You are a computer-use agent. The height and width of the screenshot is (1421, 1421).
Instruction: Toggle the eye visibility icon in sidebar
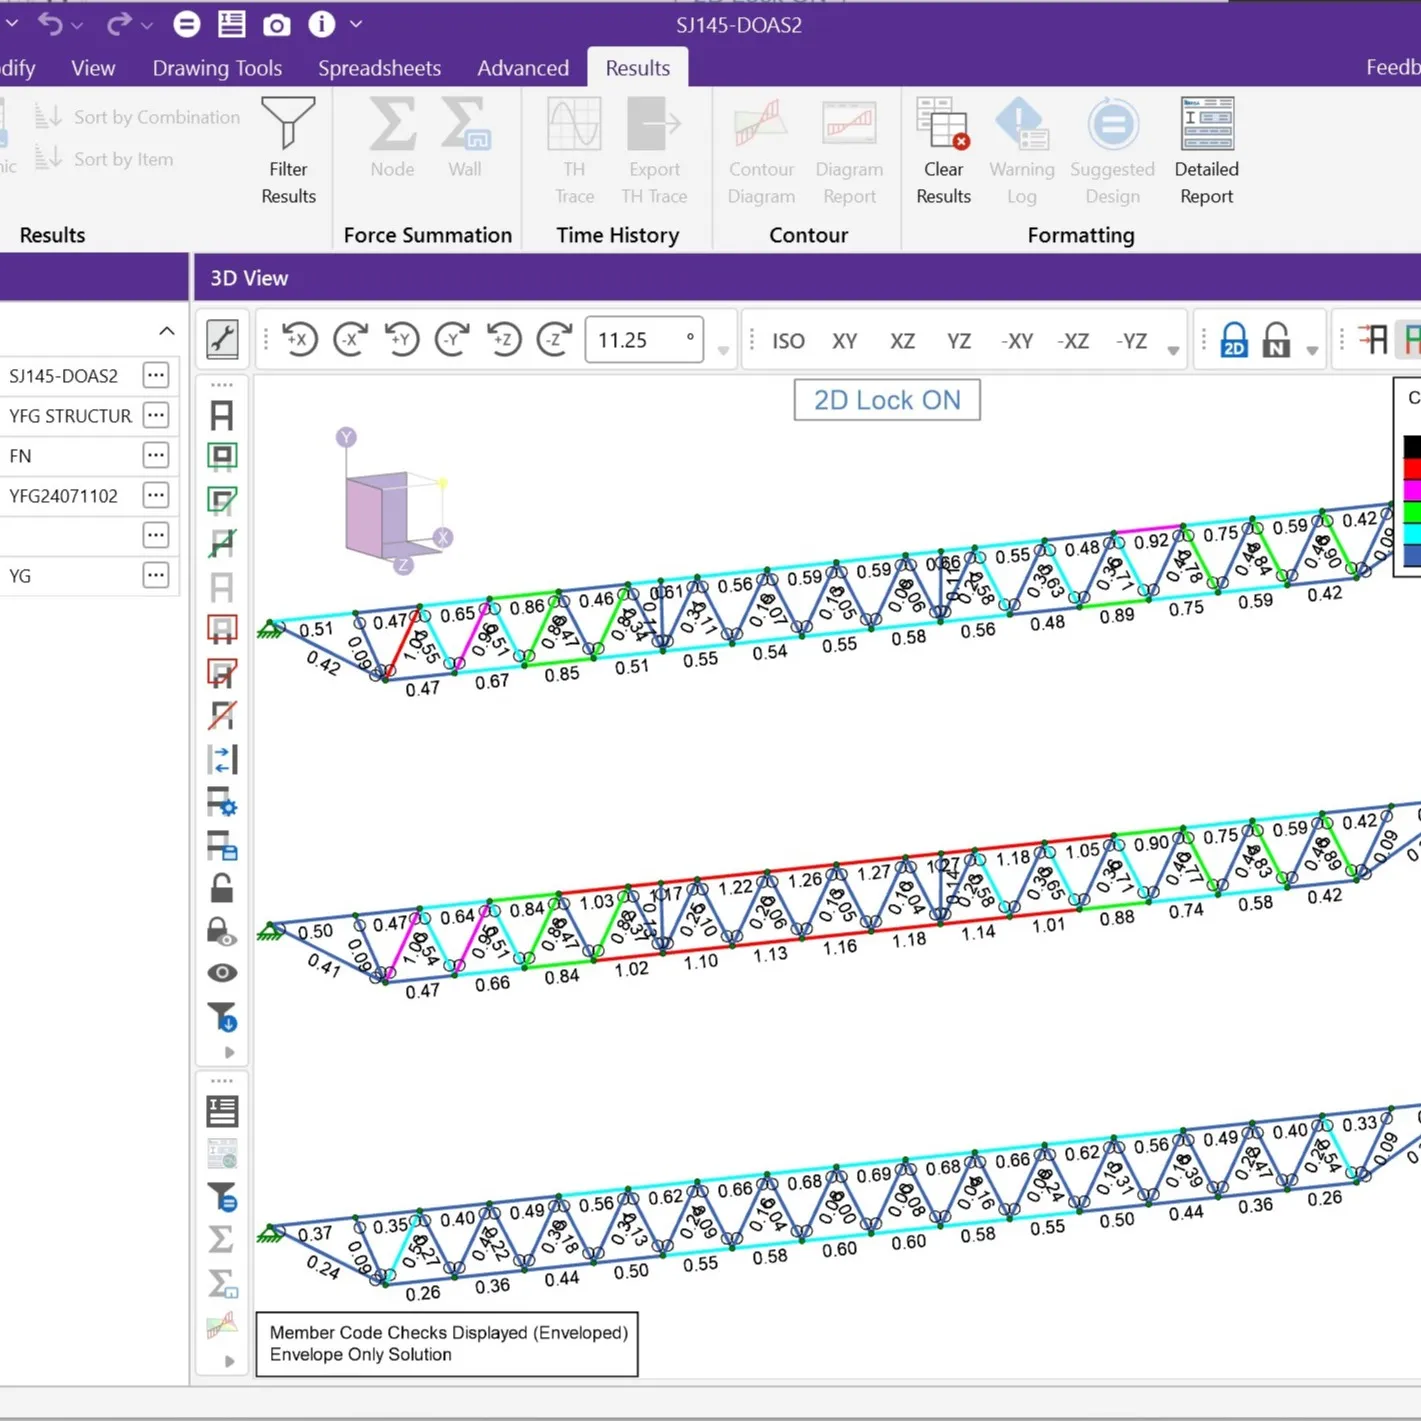coord(222,973)
